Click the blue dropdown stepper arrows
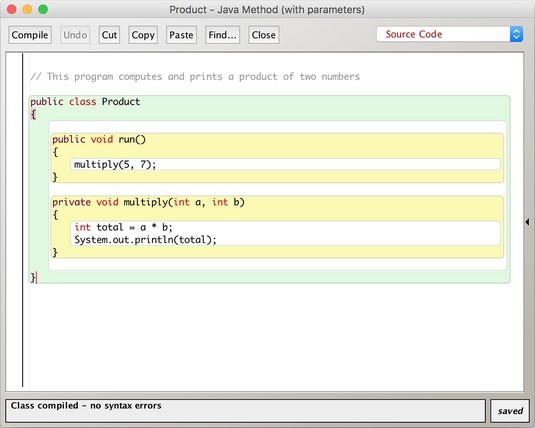Image resolution: width=535 pixels, height=428 pixels. pyautogui.click(x=517, y=34)
